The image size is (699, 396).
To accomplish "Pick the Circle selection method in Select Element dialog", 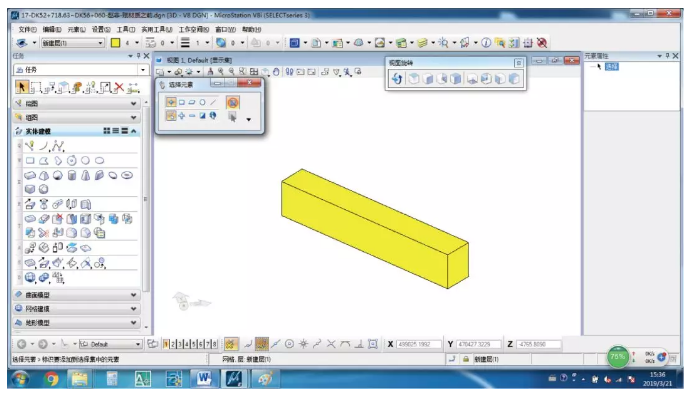I will (202, 103).
